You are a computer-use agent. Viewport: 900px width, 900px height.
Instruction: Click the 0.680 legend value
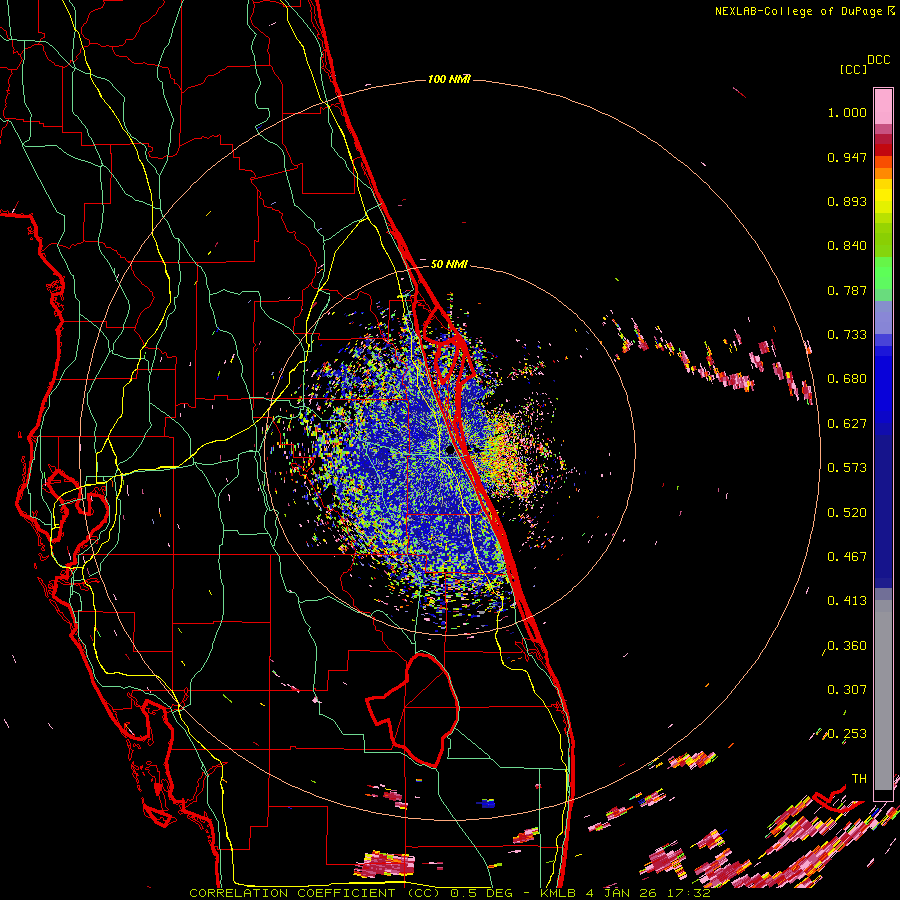pos(847,379)
